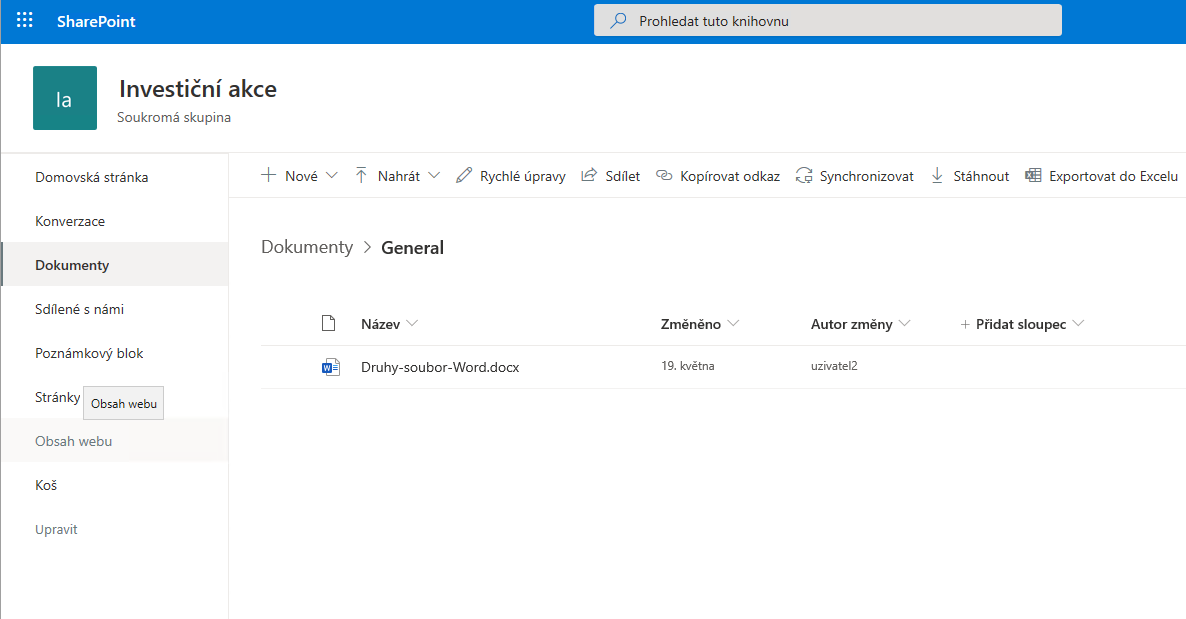Click 'Soukromá skupina' subtitle
1186x619 pixels.
pyautogui.click(x=174, y=117)
